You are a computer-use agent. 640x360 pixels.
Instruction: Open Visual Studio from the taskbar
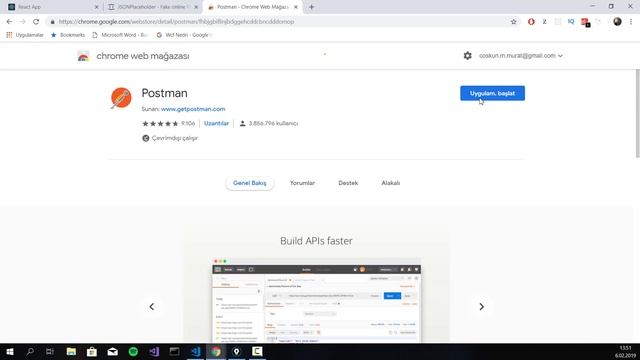(x=154, y=351)
